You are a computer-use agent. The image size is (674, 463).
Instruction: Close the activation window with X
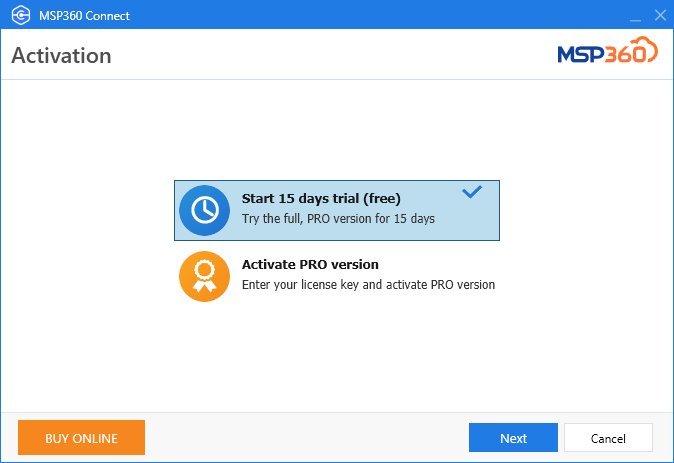(x=660, y=15)
